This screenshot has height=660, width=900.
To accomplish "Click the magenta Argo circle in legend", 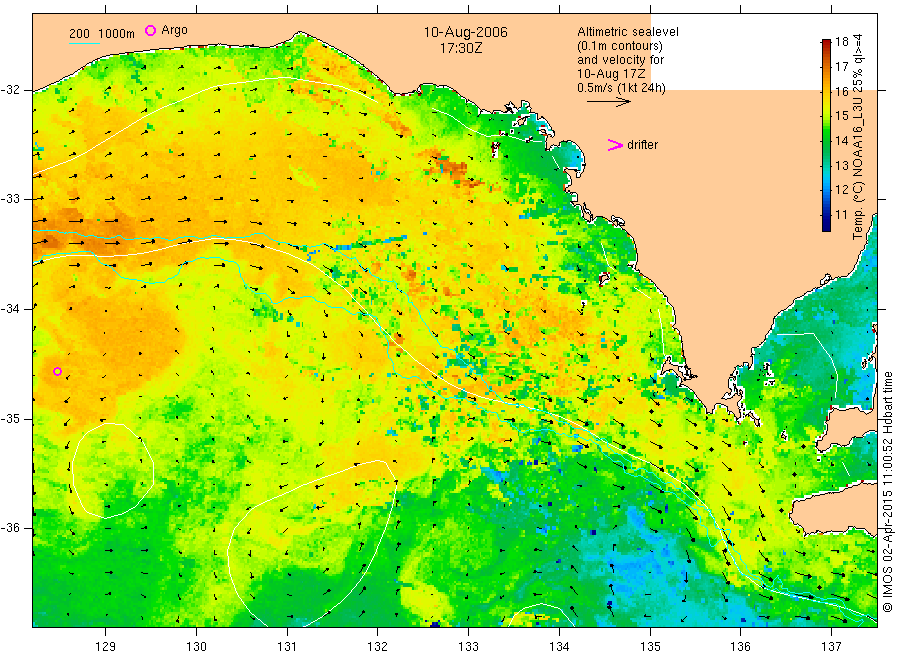I will click(x=150, y=30).
